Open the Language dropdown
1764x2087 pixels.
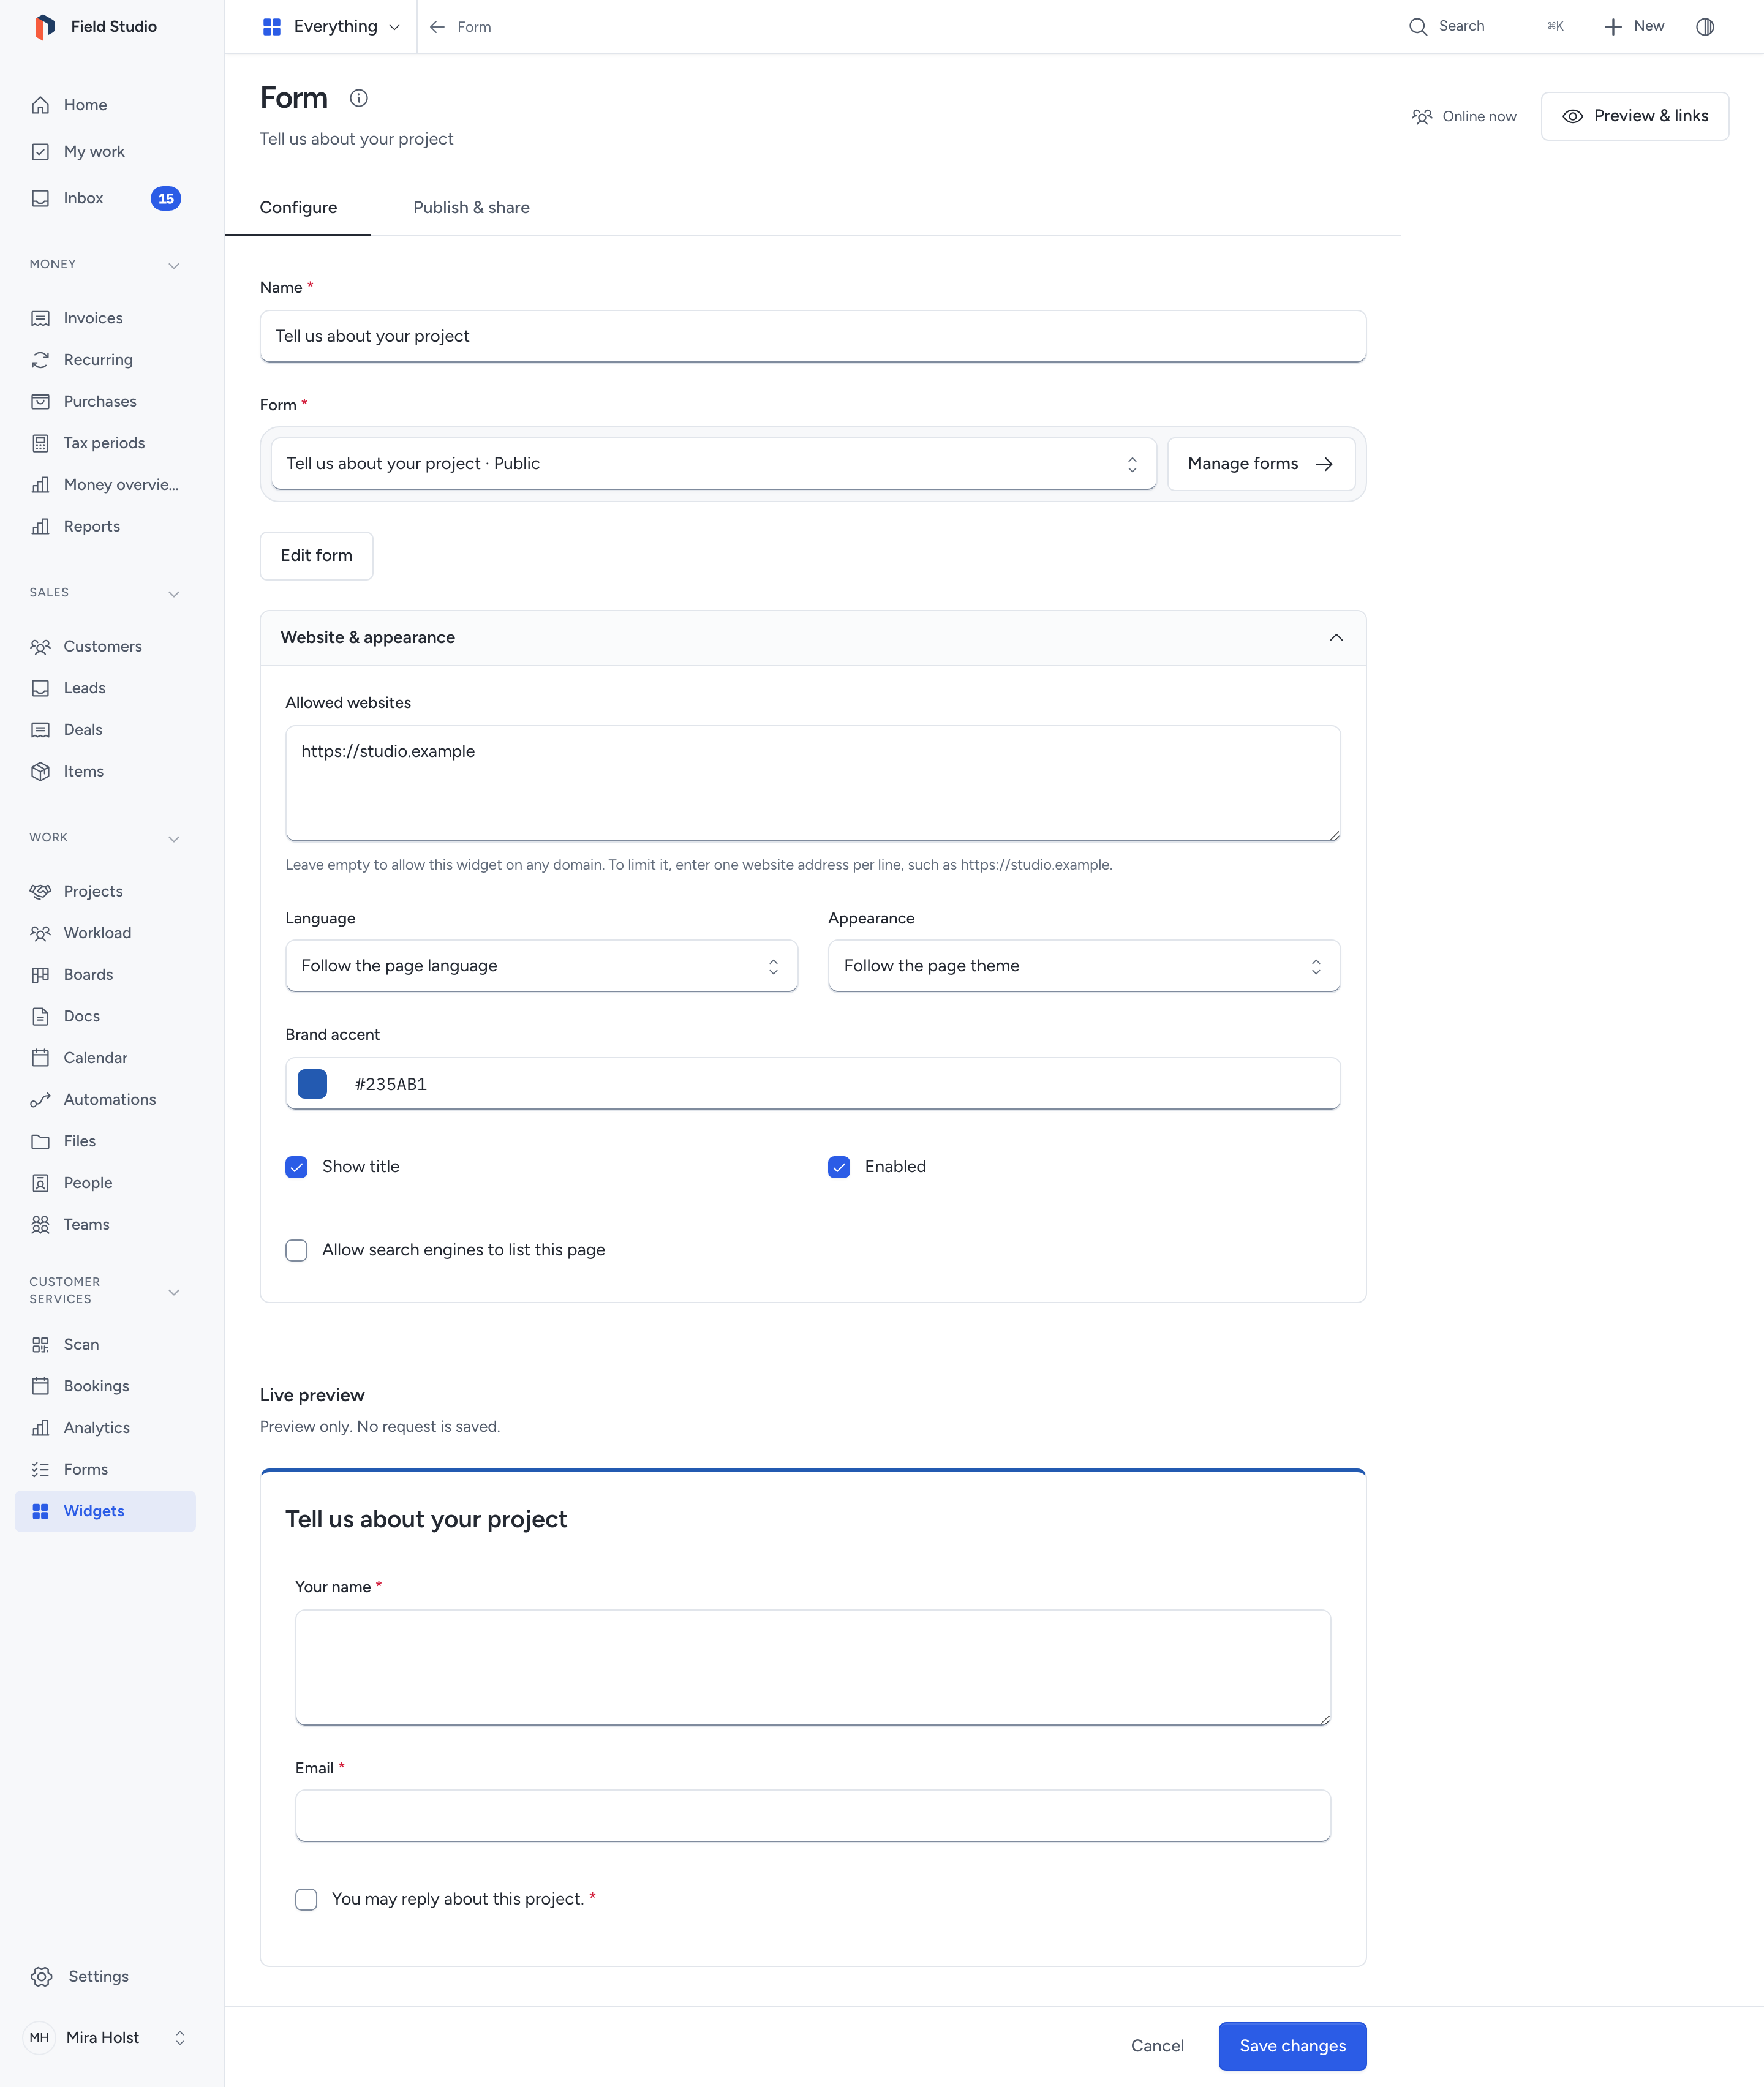(541, 966)
